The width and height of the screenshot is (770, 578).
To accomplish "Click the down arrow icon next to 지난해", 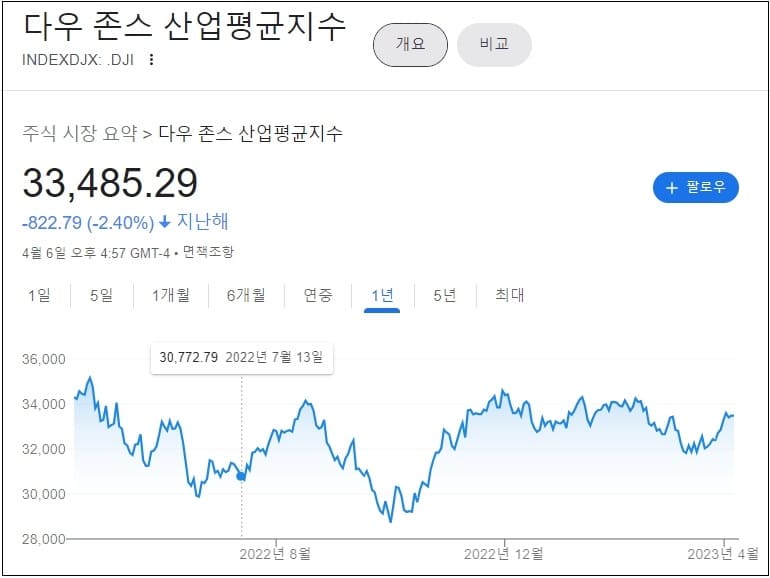I will point(165,222).
